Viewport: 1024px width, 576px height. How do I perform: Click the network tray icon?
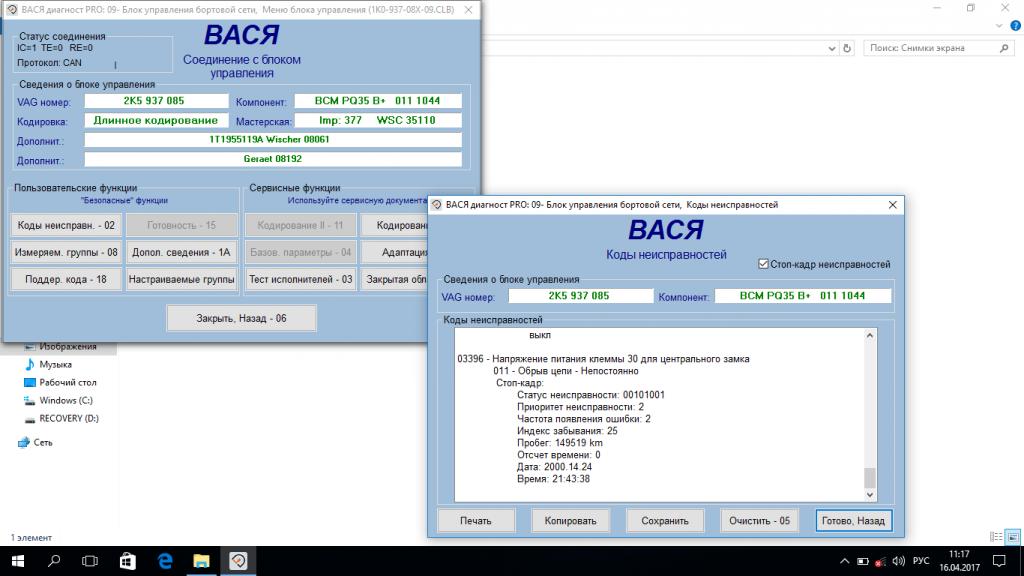click(880, 561)
